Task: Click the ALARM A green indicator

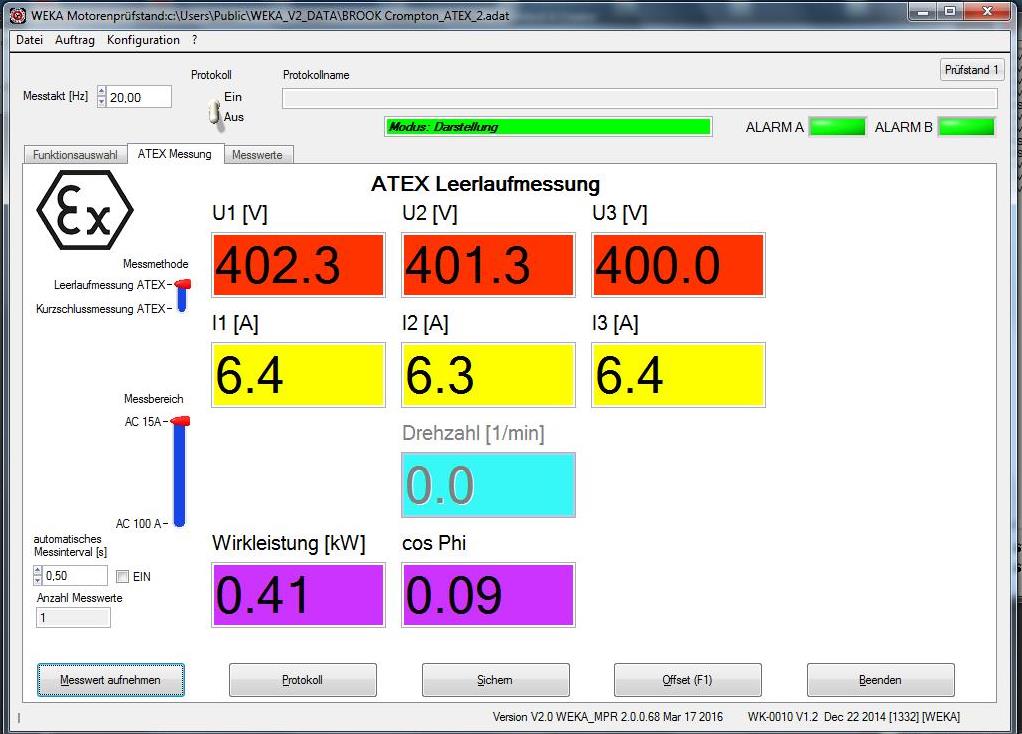Action: [x=836, y=127]
